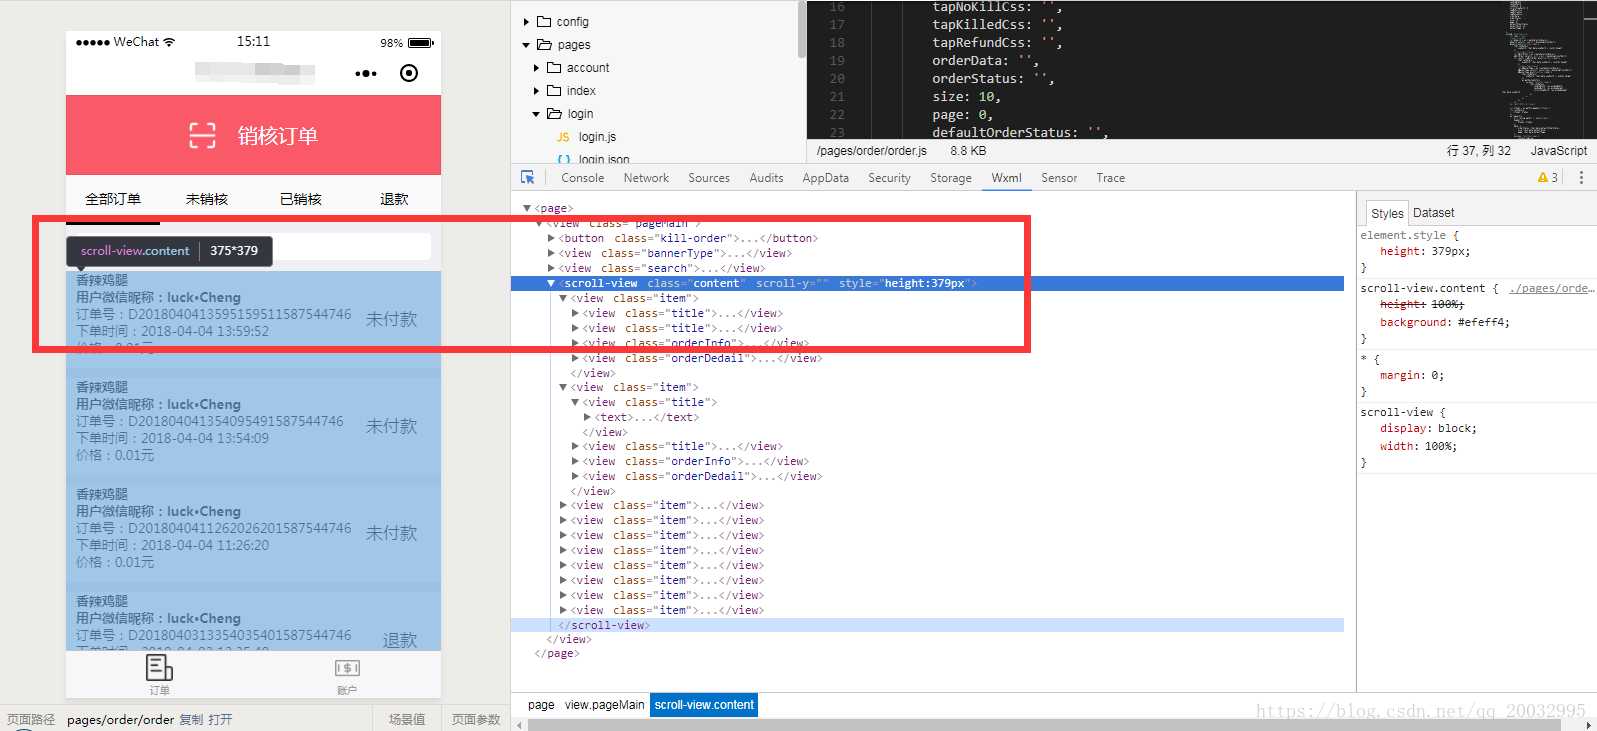Expand the bannerType view node

click(551, 253)
